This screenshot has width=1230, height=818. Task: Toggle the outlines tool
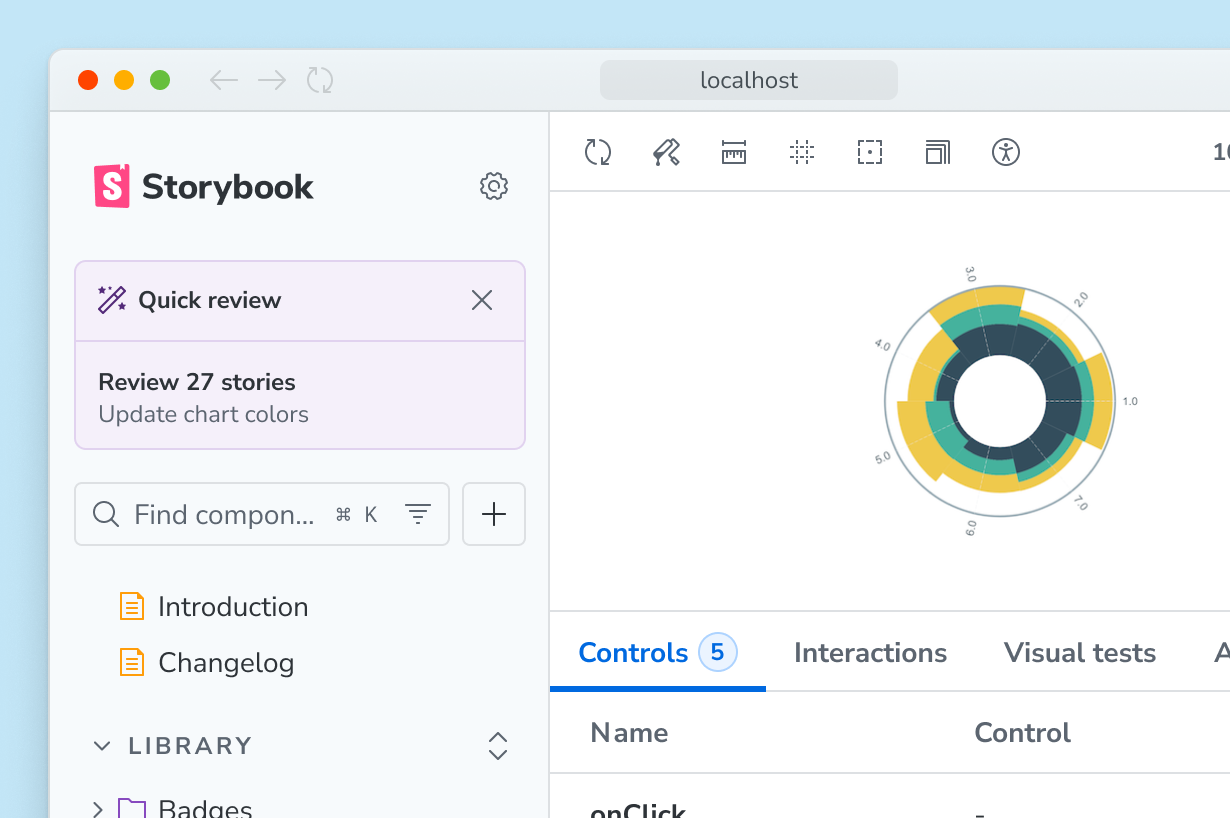click(x=870, y=152)
